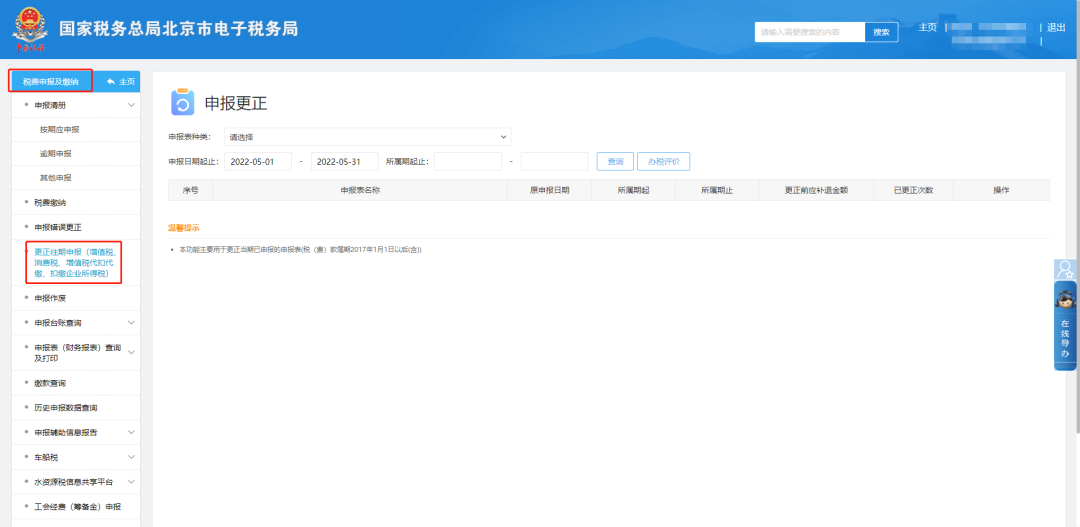This screenshot has height=527, width=1080.
Task: Focus the header search input box
Action: 810,32
